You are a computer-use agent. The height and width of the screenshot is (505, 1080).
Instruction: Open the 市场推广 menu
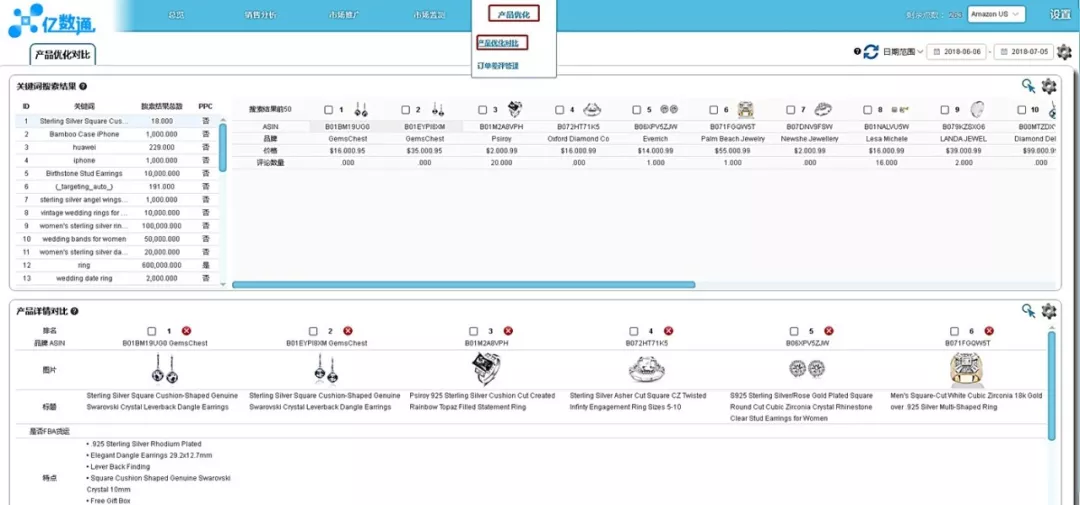coord(344,14)
